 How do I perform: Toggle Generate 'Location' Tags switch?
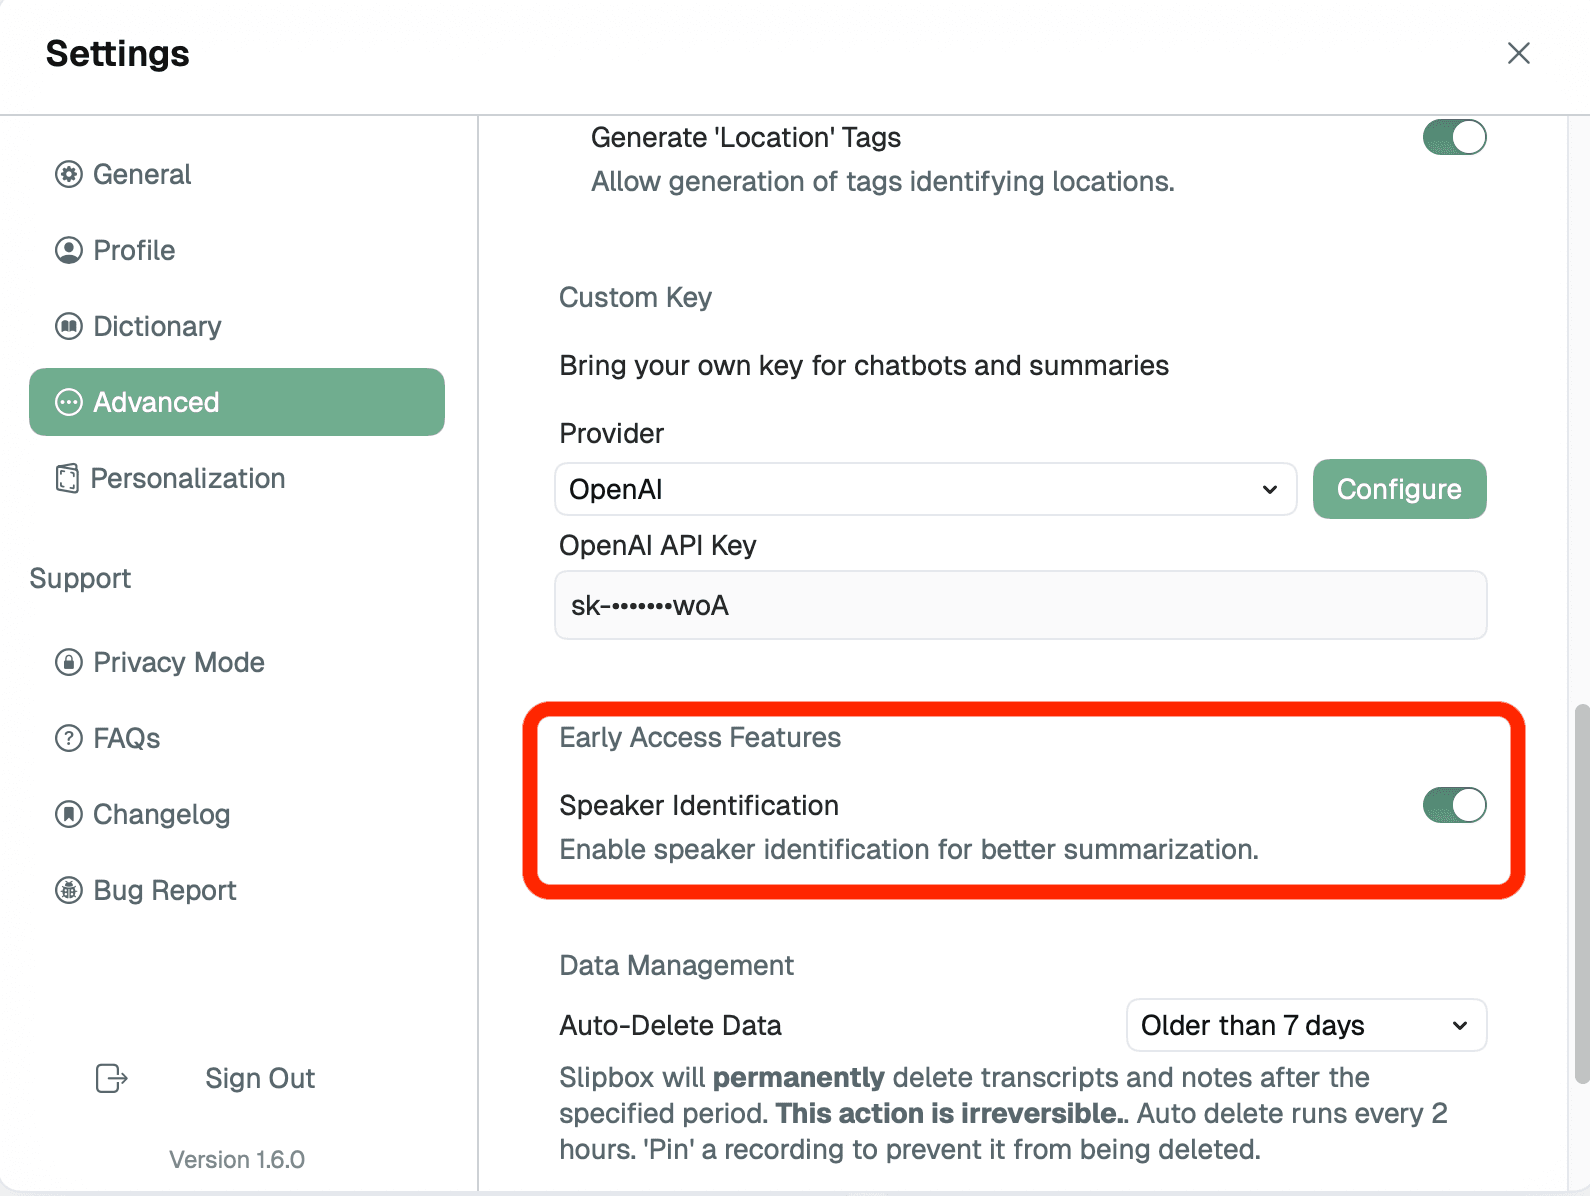pyautogui.click(x=1454, y=137)
